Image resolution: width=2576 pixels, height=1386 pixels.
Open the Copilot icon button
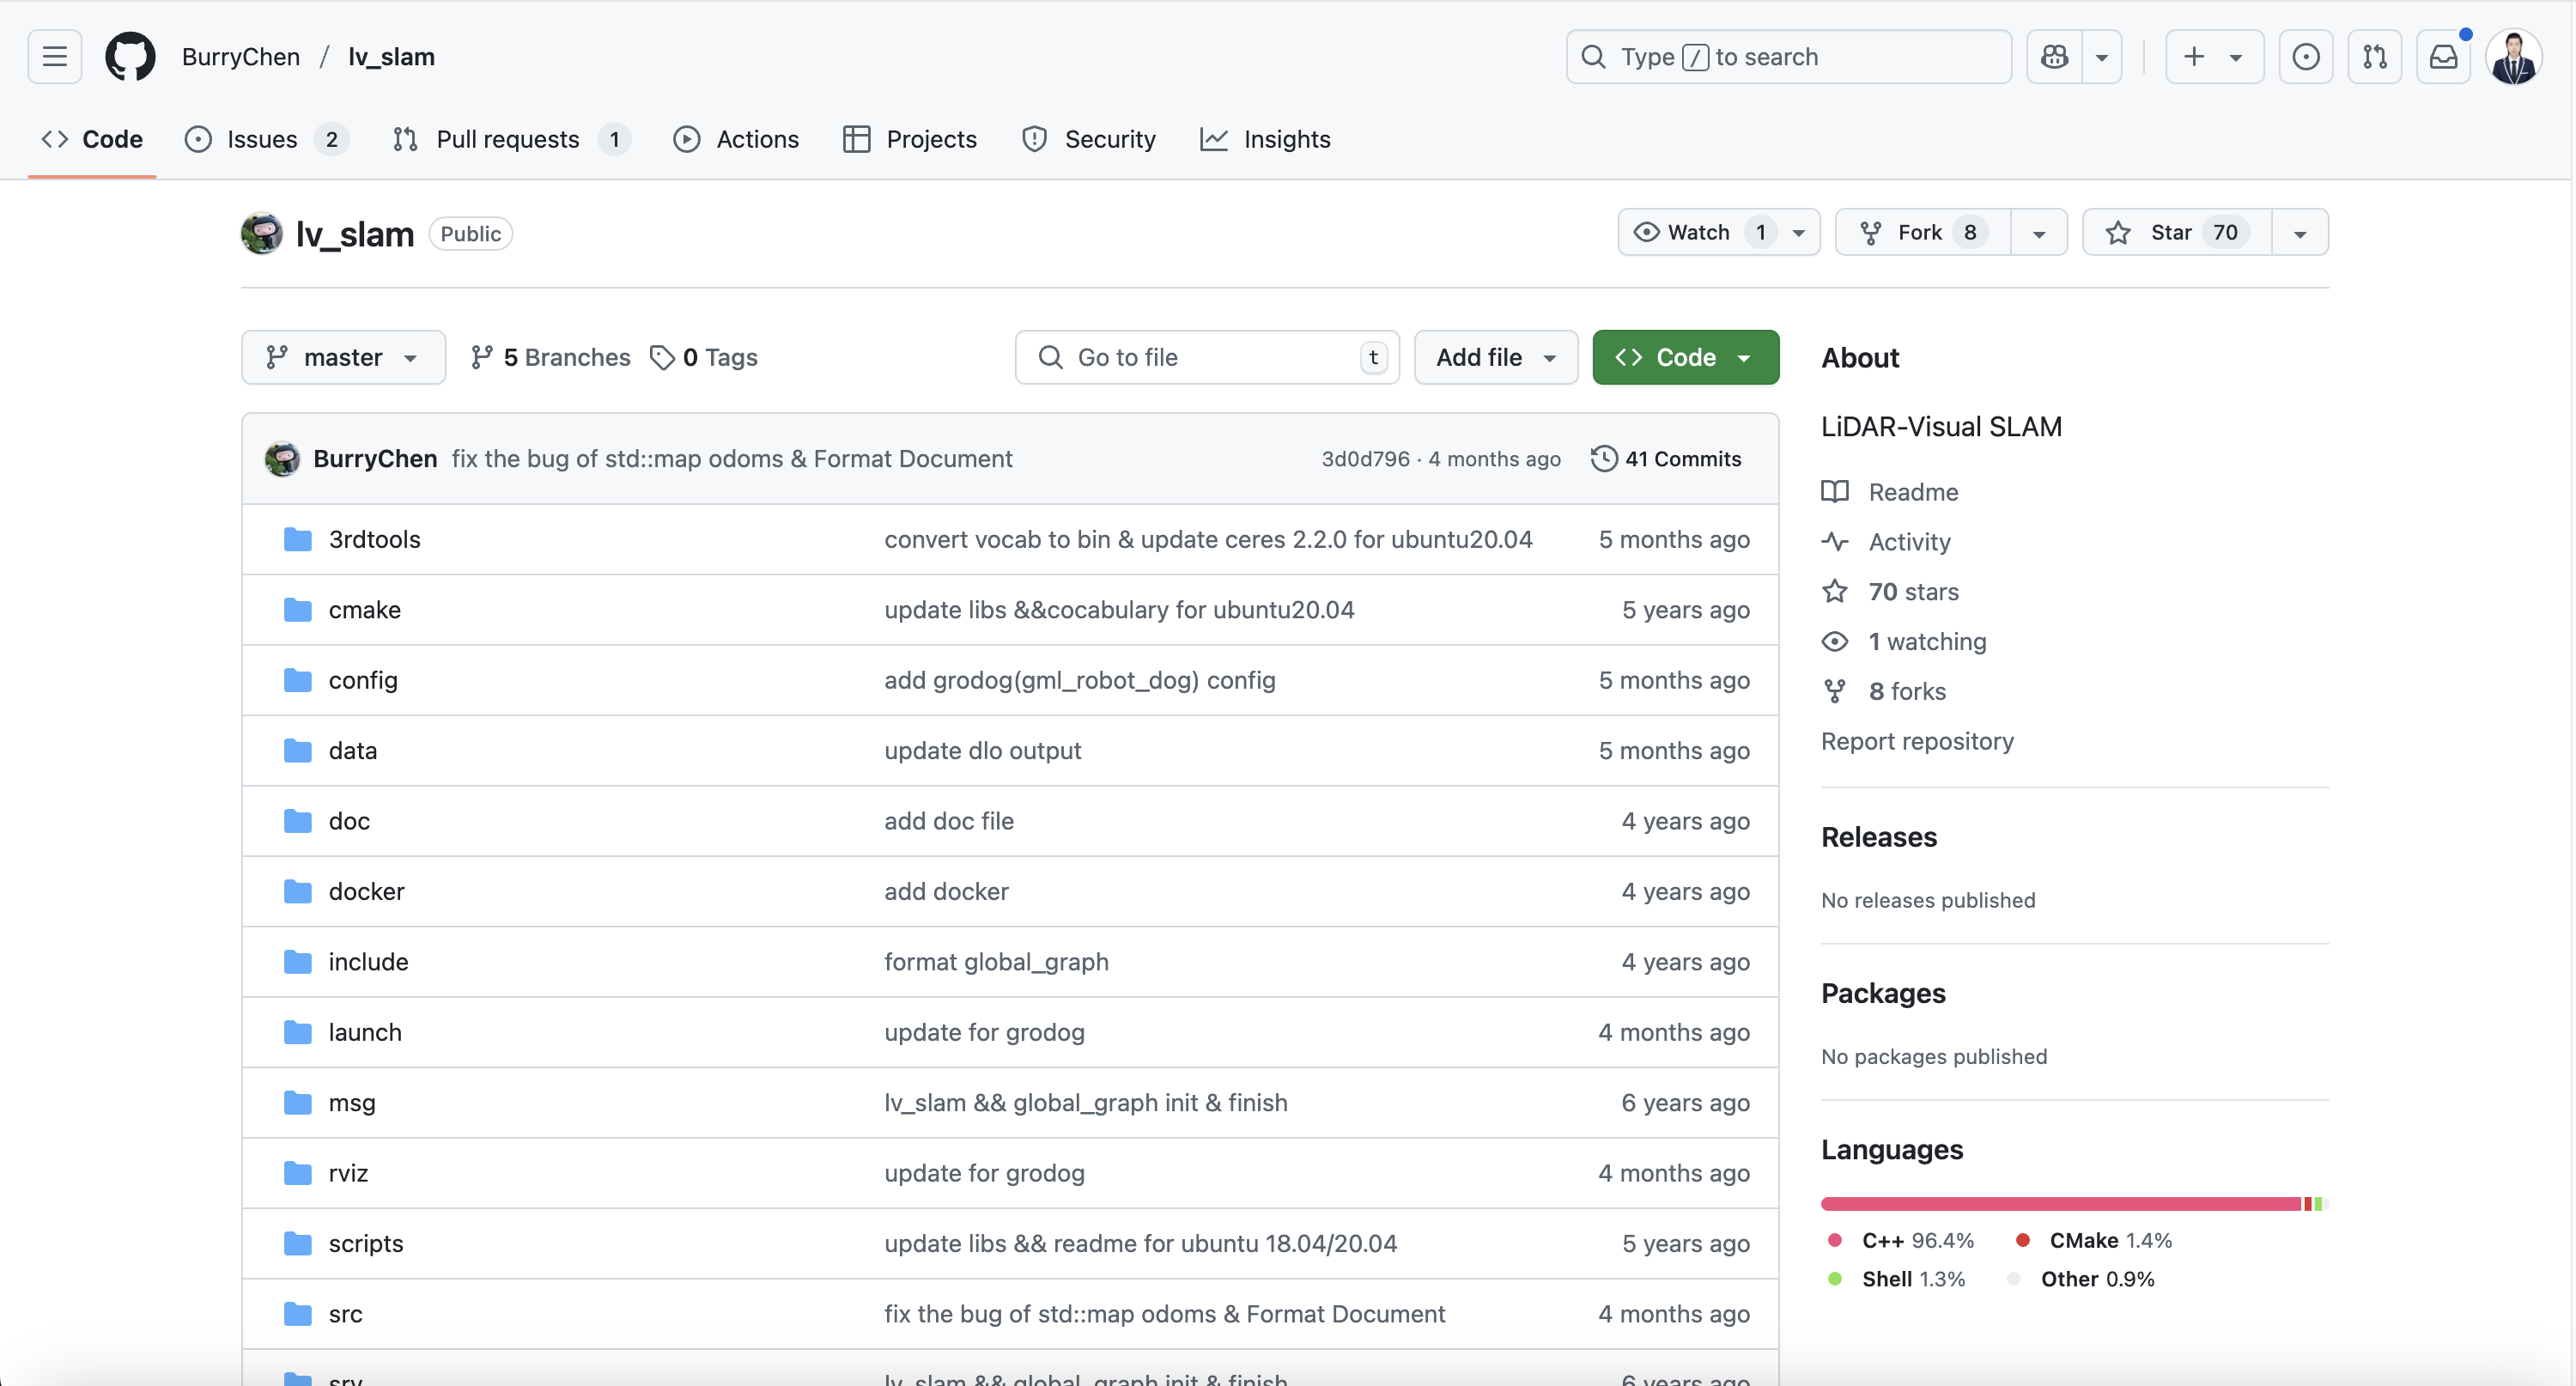2054,57
